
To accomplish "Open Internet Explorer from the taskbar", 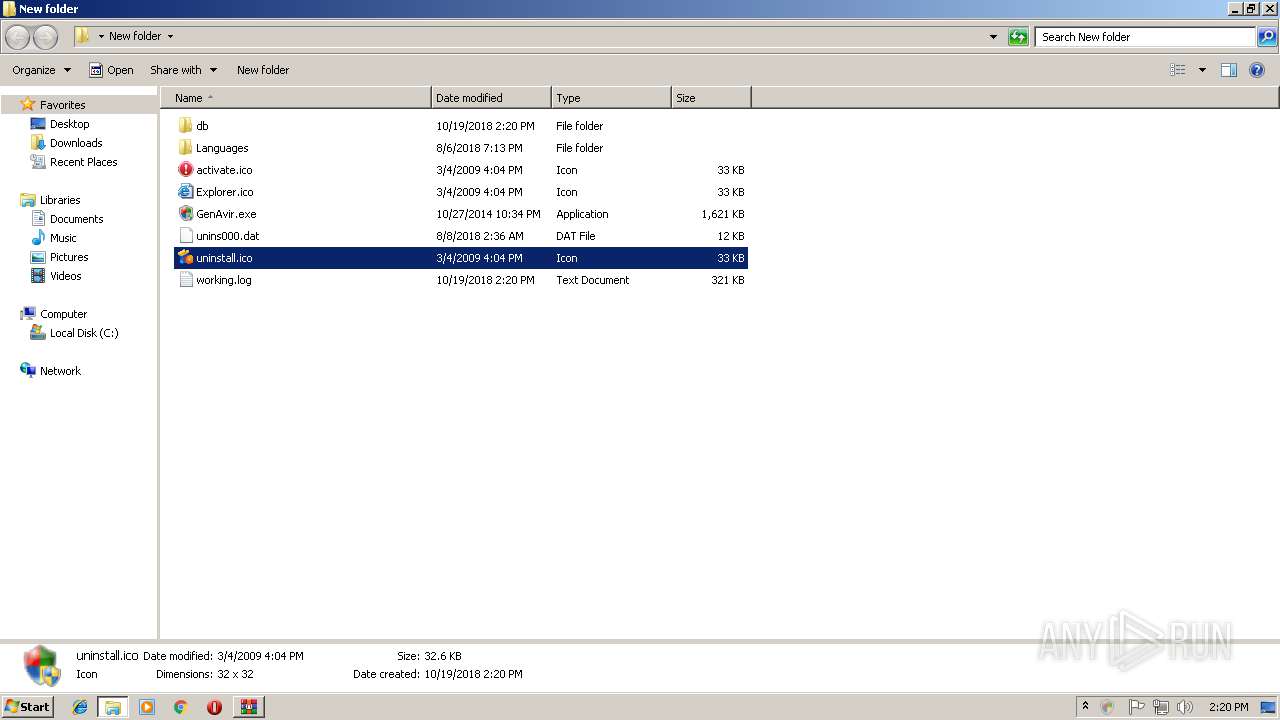I will pyautogui.click(x=80, y=707).
